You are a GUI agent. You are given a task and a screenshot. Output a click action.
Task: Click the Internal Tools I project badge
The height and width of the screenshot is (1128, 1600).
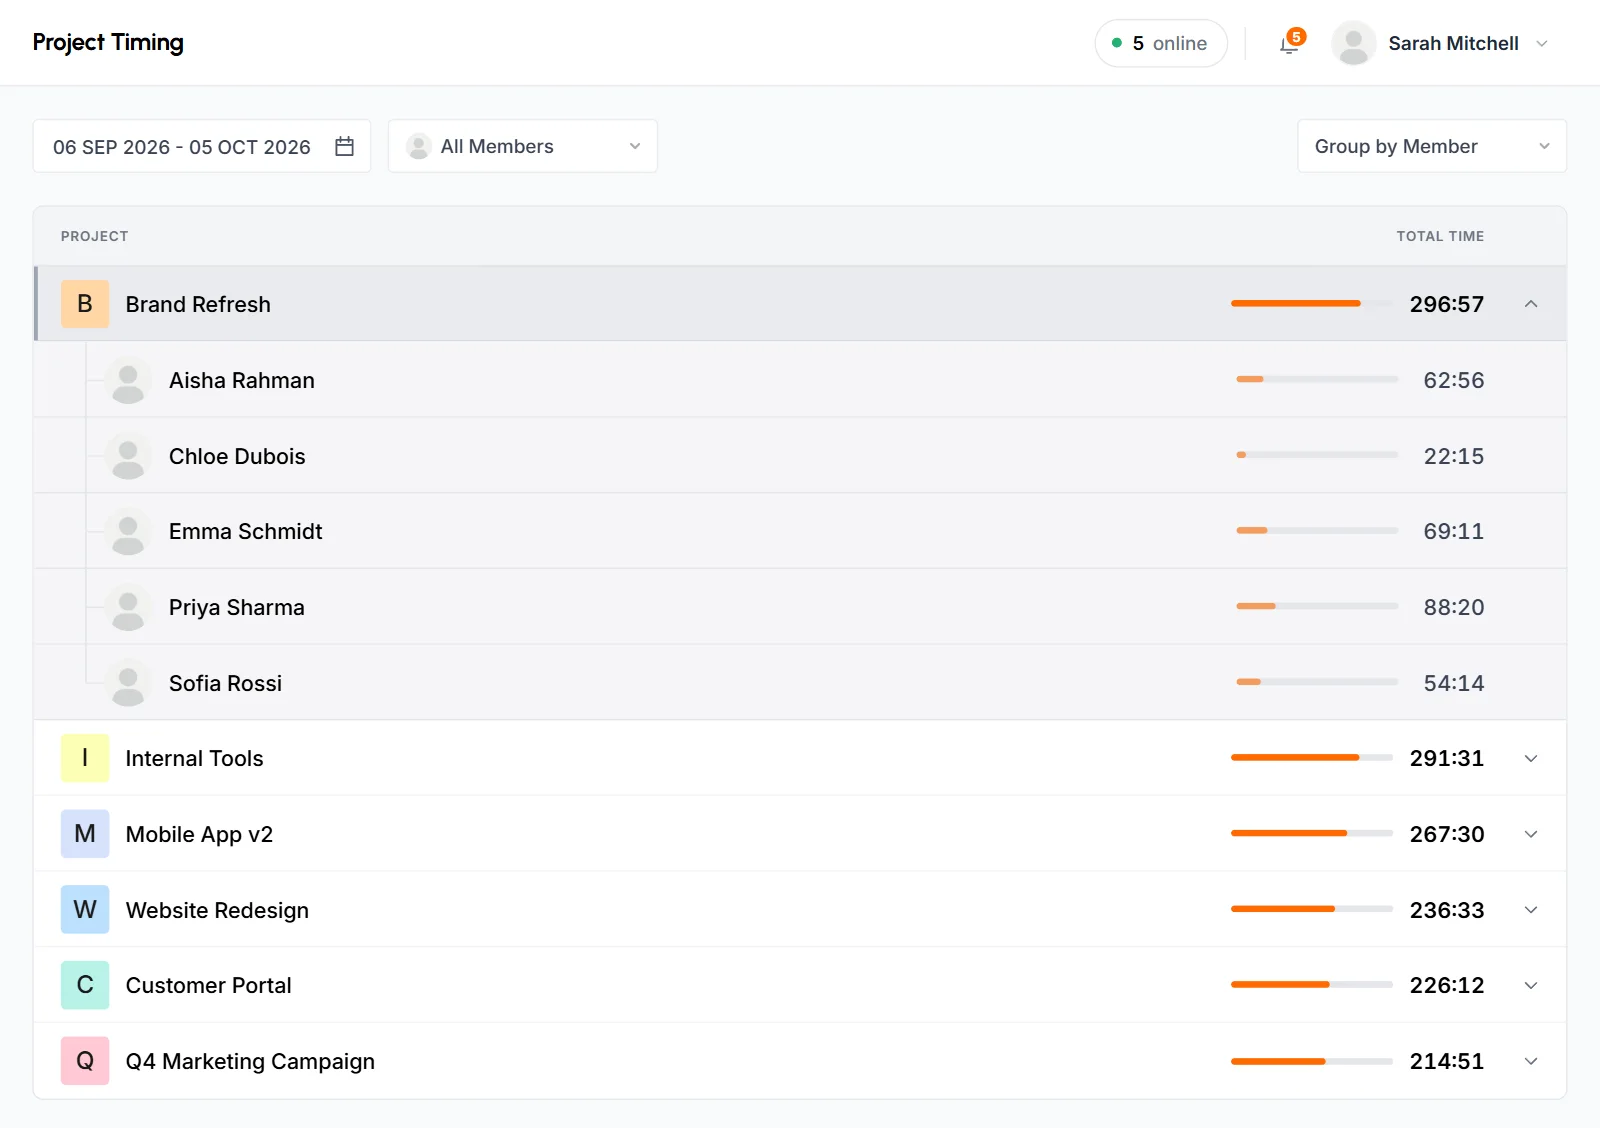click(85, 758)
